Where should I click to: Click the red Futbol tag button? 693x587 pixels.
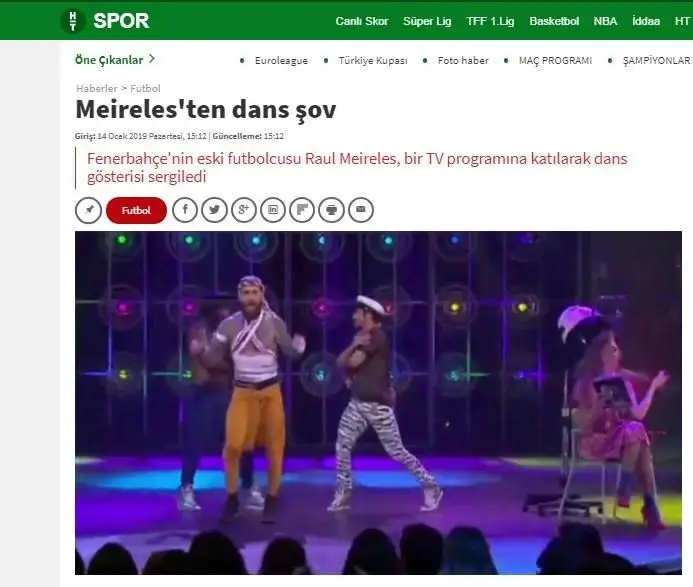pos(136,210)
